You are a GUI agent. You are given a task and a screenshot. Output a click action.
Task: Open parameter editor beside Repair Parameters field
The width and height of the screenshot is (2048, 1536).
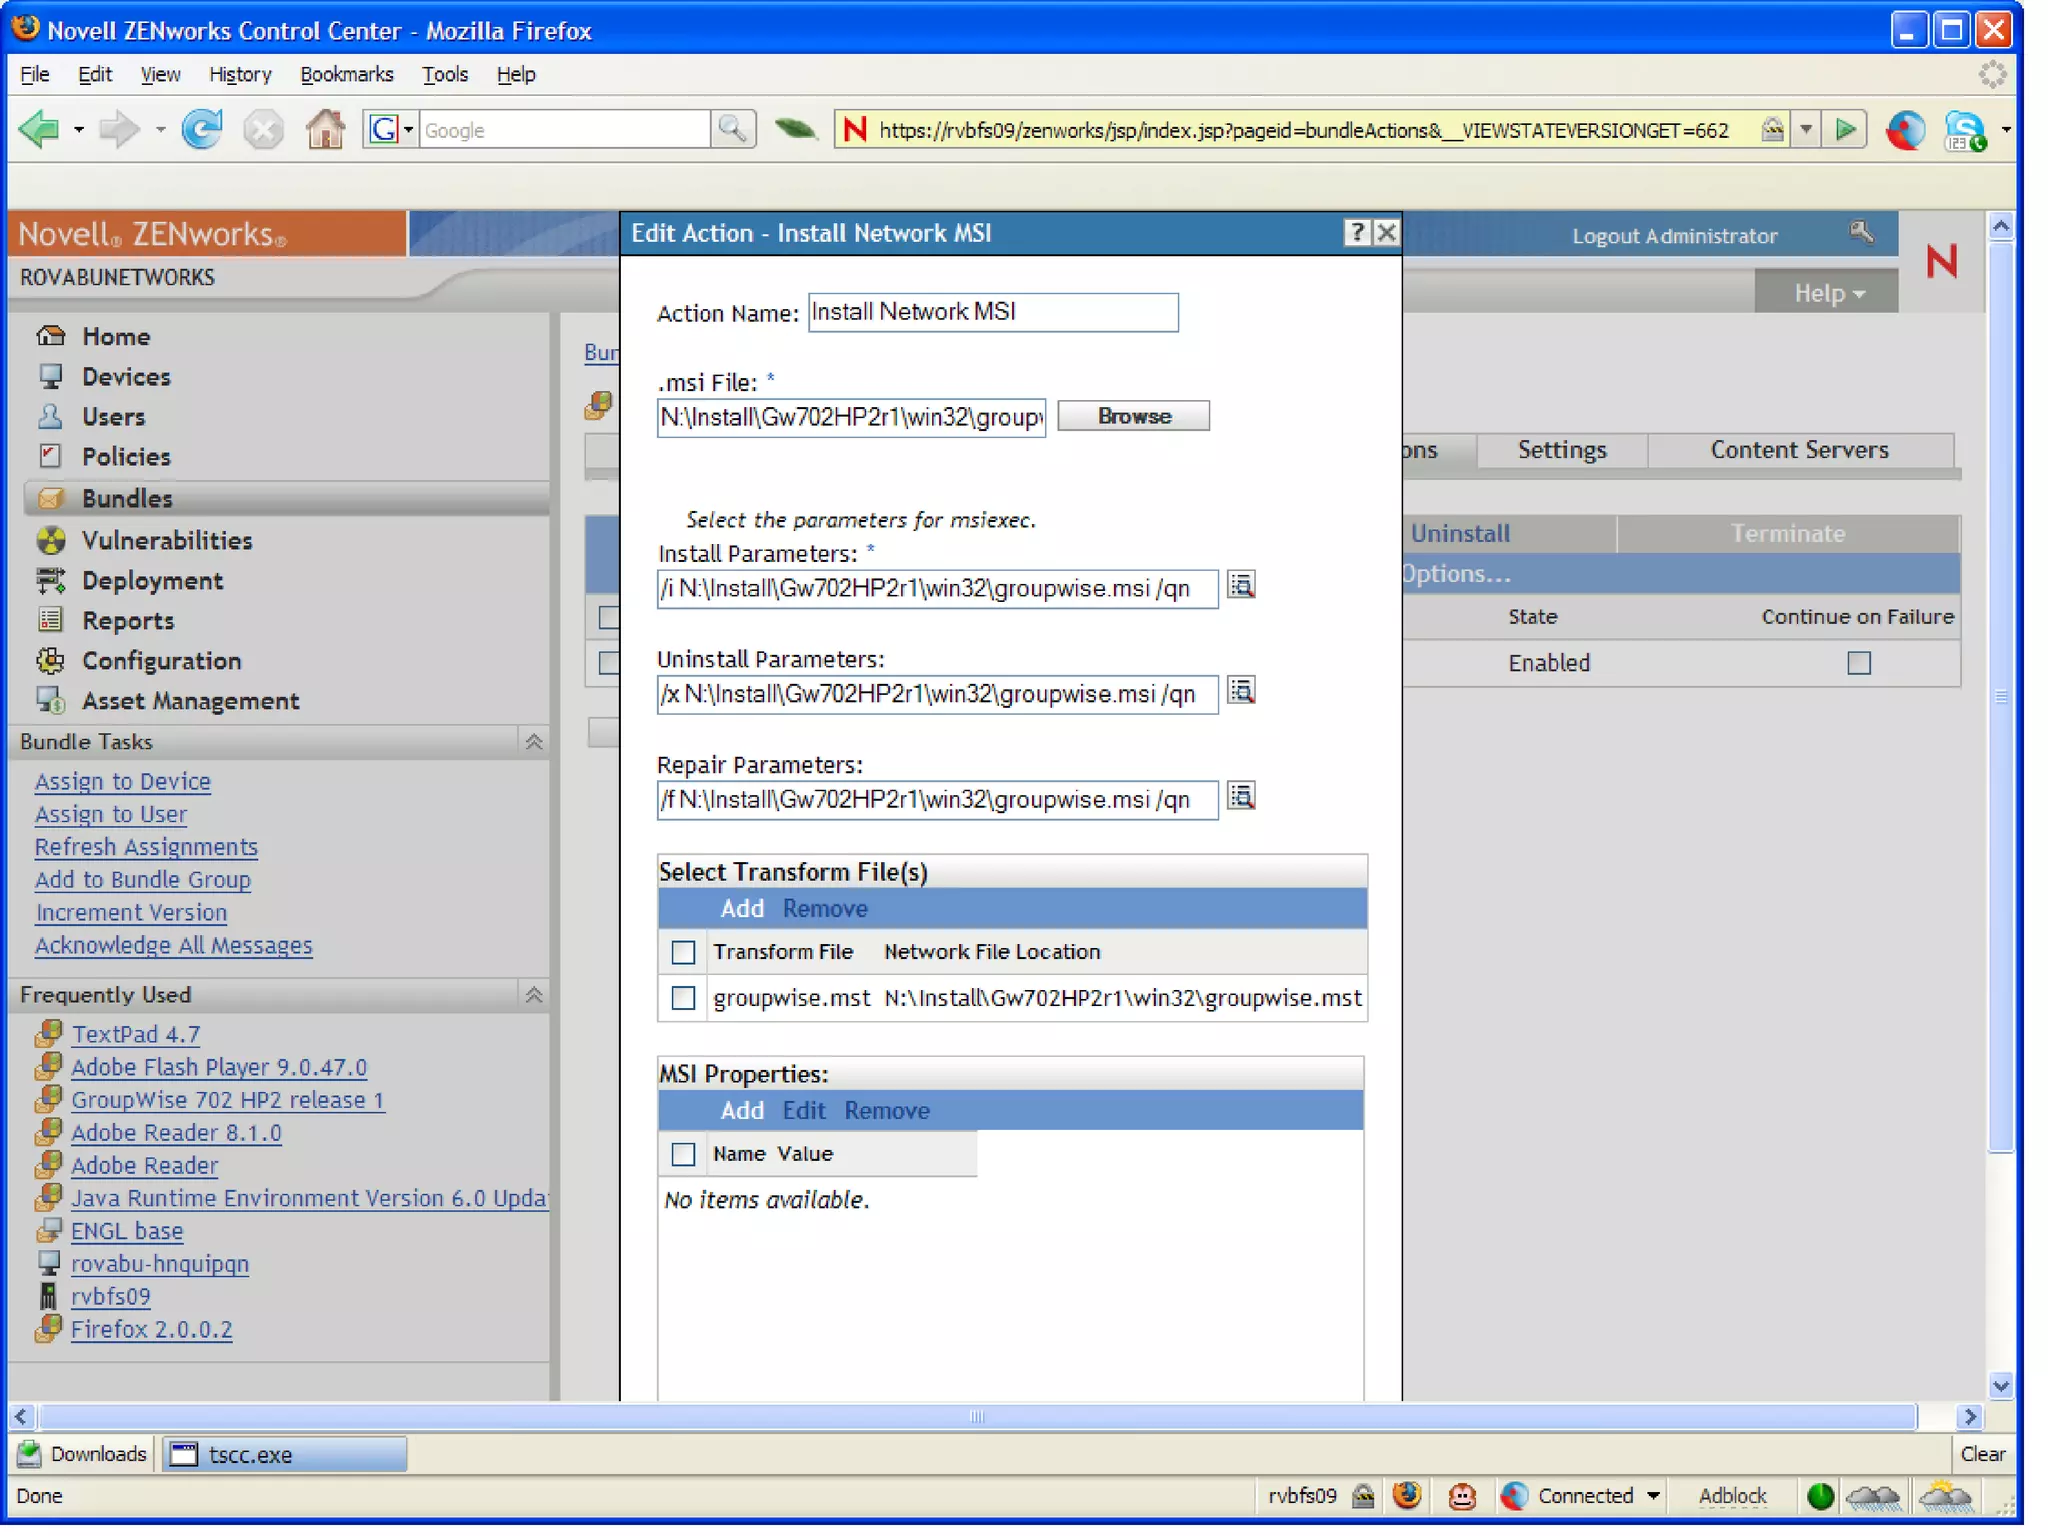click(1241, 797)
